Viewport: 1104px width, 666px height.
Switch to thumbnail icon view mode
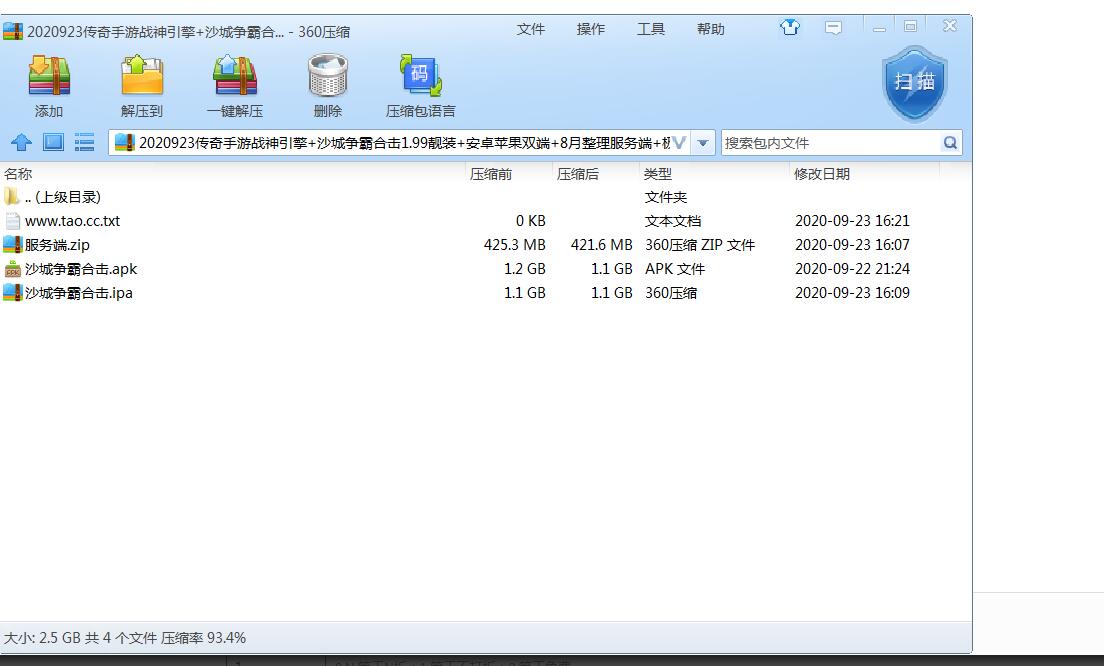pos(53,143)
